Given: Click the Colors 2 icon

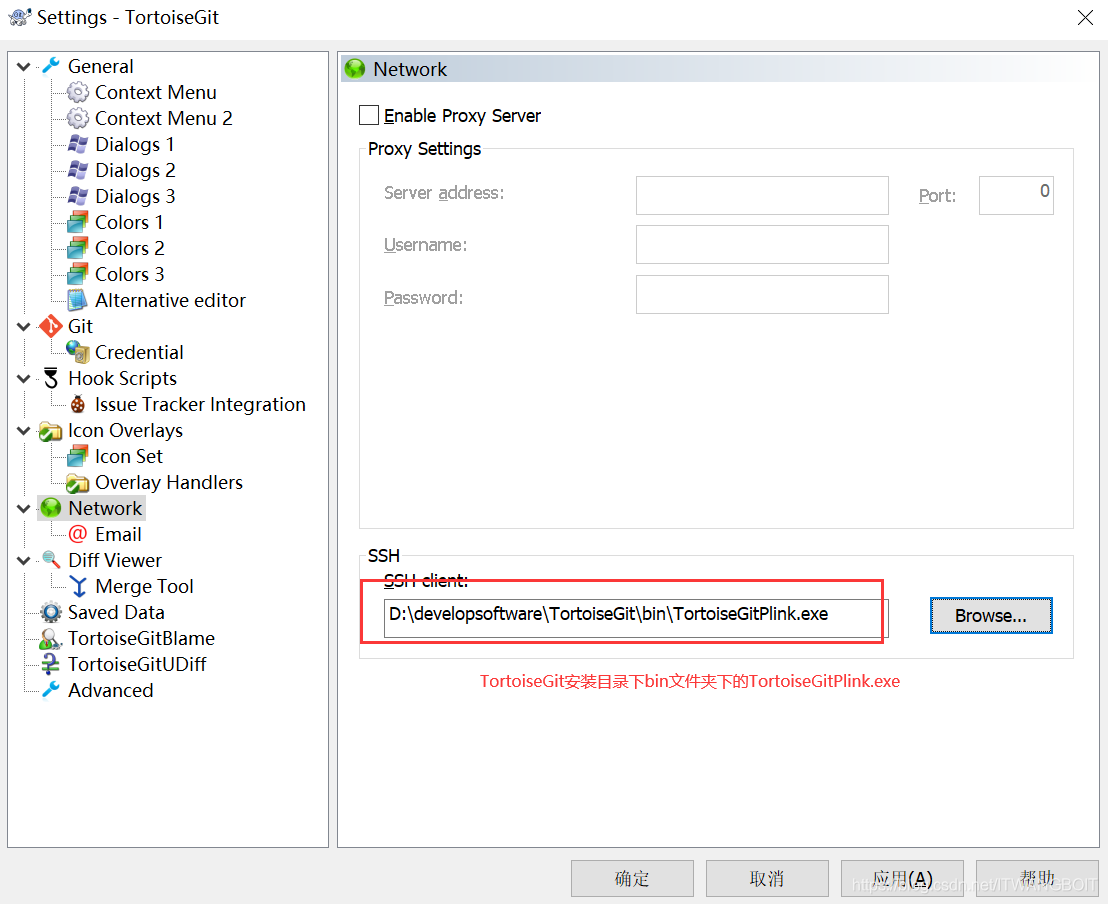Looking at the screenshot, I should tap(78, 248).
